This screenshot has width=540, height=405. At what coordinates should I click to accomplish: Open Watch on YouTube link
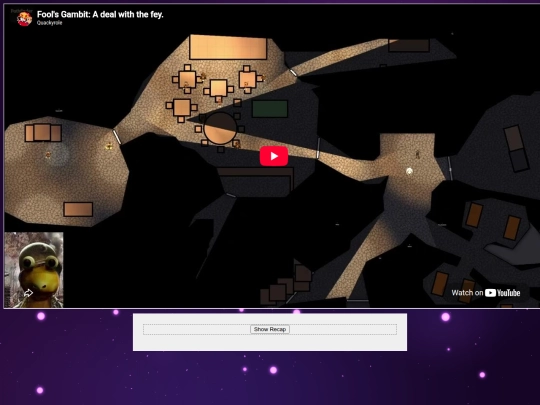(486, 293)
